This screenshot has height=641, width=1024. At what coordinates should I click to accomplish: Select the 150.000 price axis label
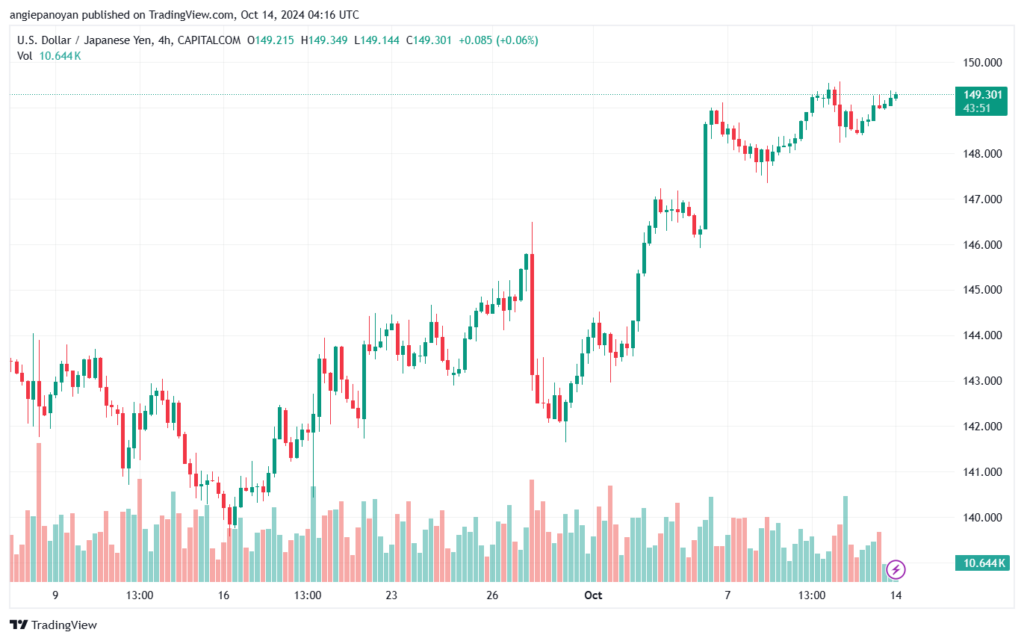point(982,63)
